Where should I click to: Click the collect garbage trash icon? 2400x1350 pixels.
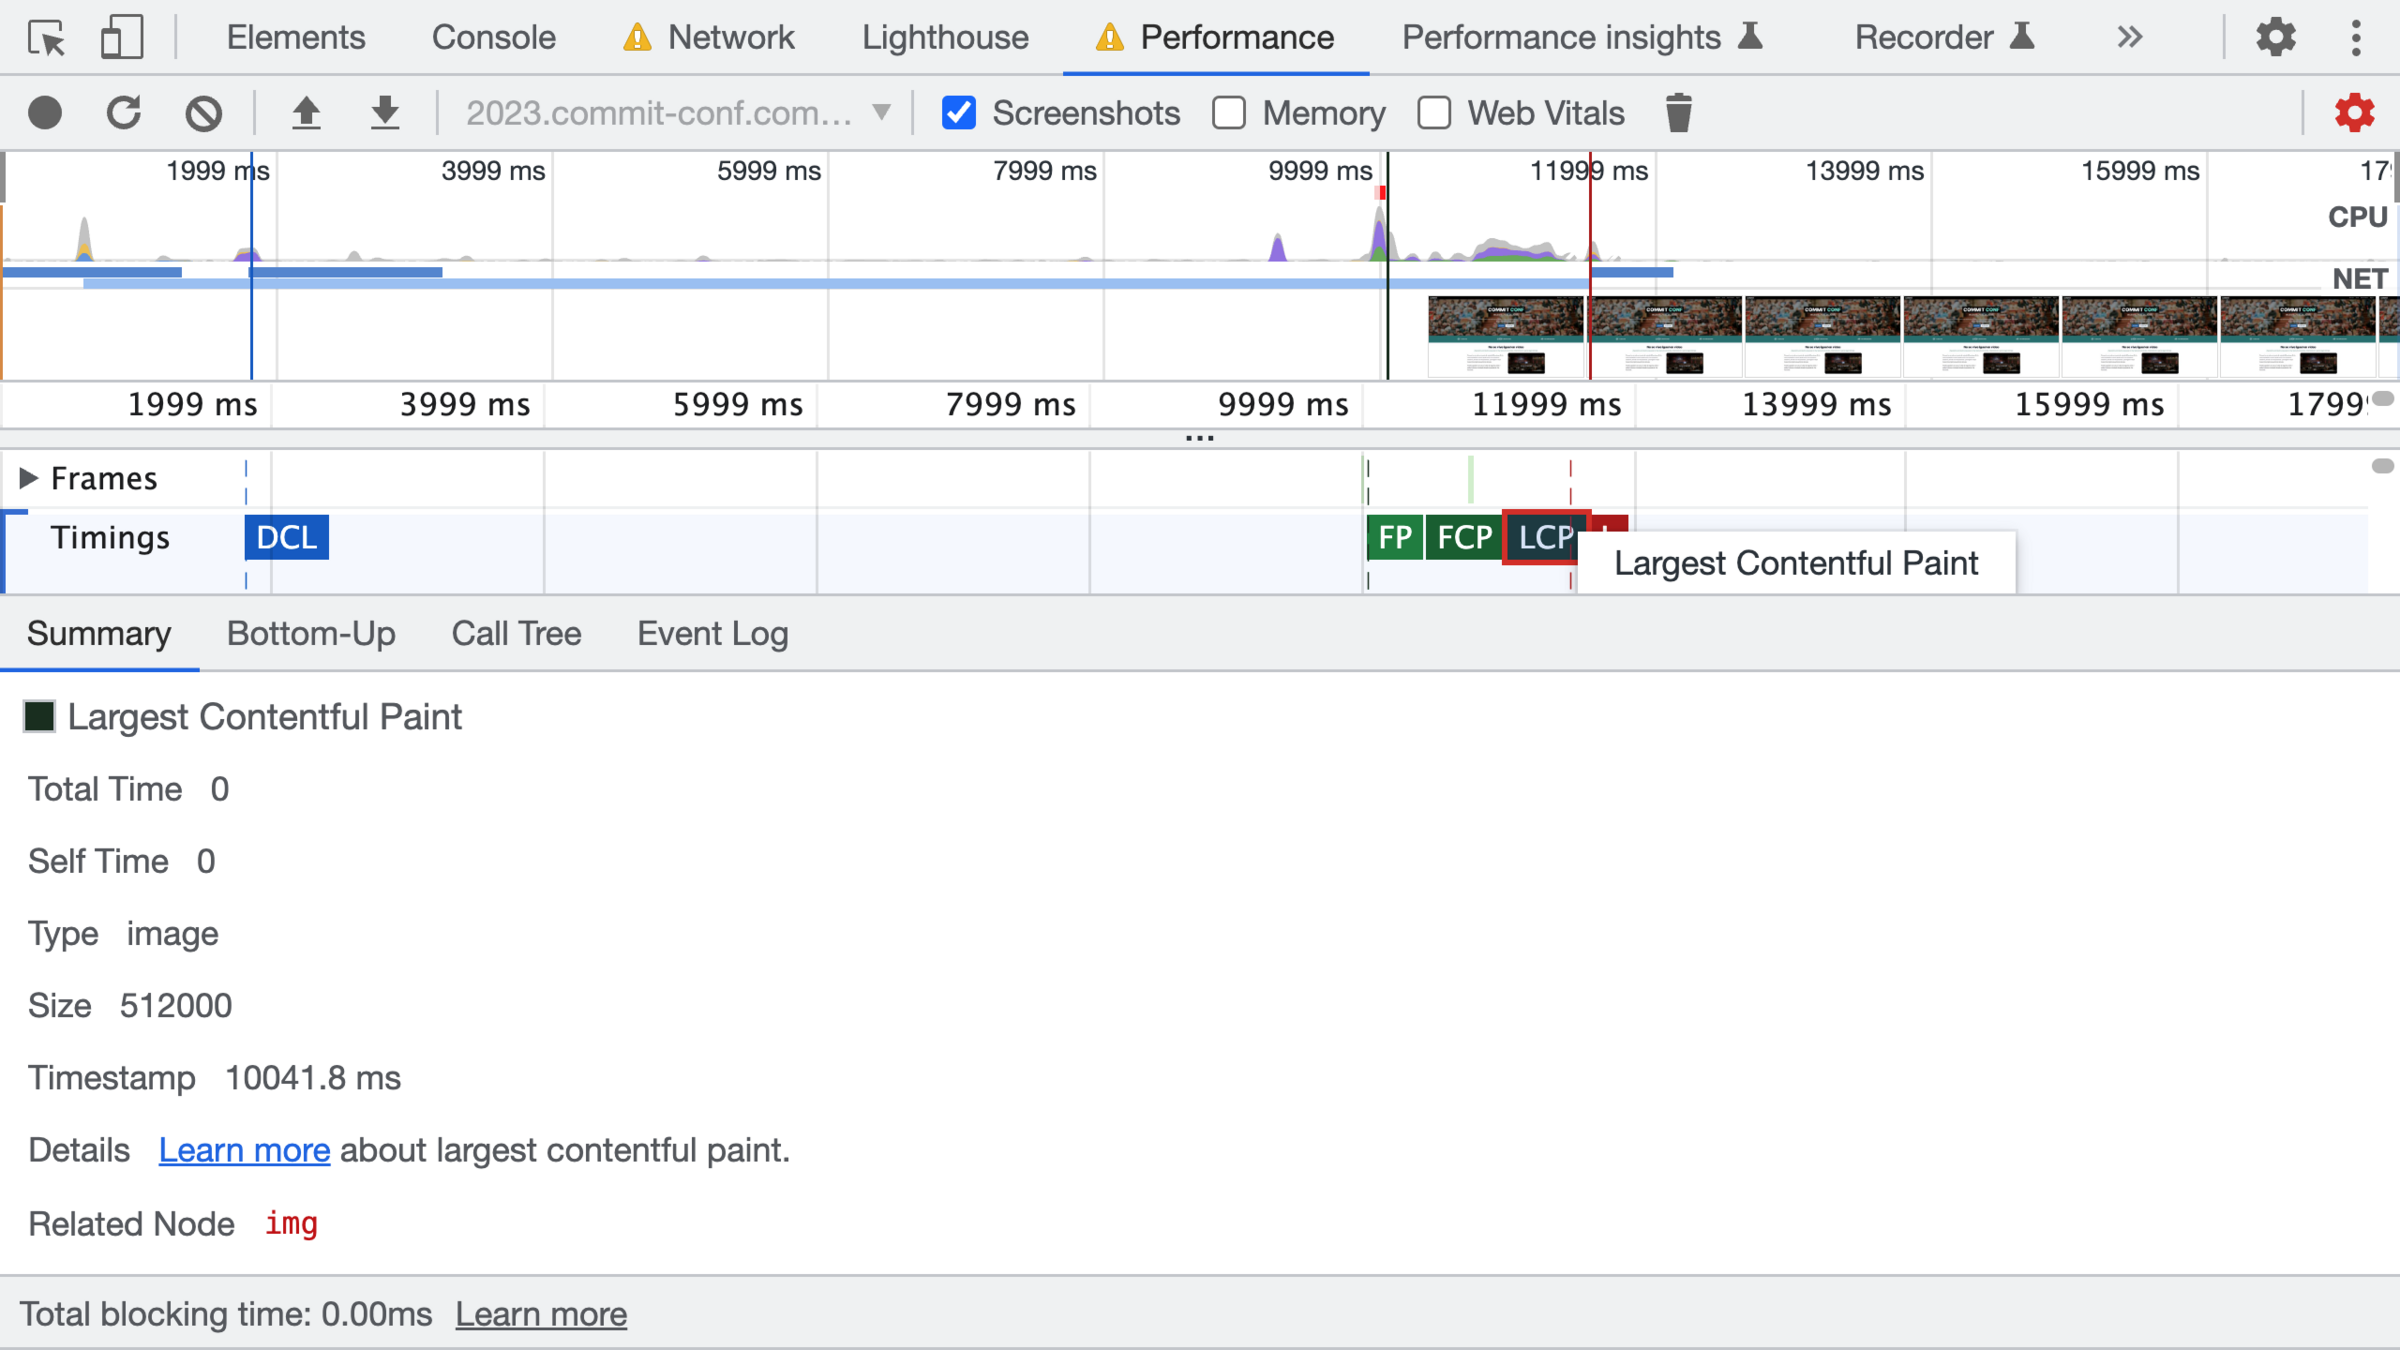click(x=1678, y=113)
